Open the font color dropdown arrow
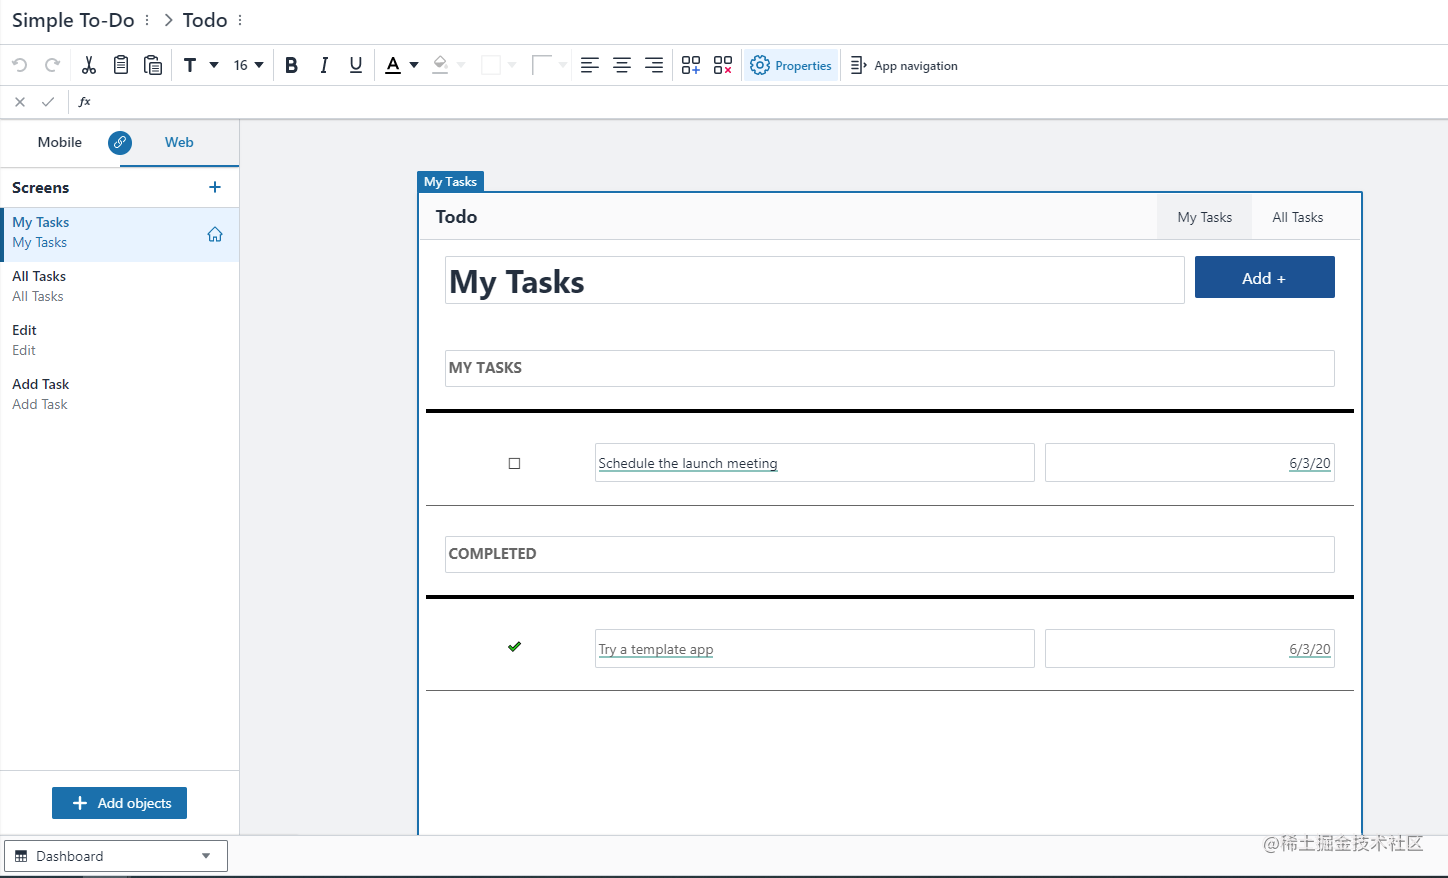The width and height of the screenshot is (1448, 878). tap(414, 65)
